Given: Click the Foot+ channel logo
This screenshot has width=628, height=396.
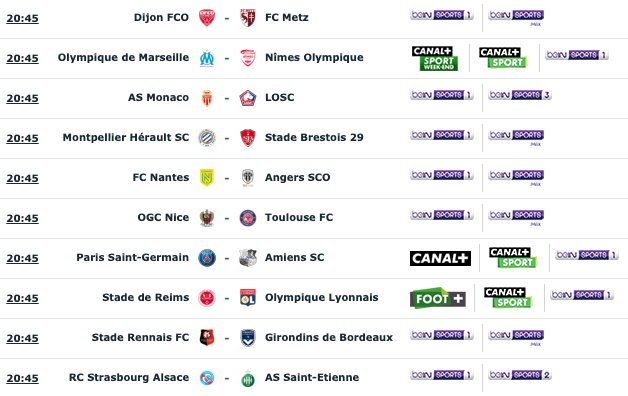Looking at the screenshot, I should (438, 298).
